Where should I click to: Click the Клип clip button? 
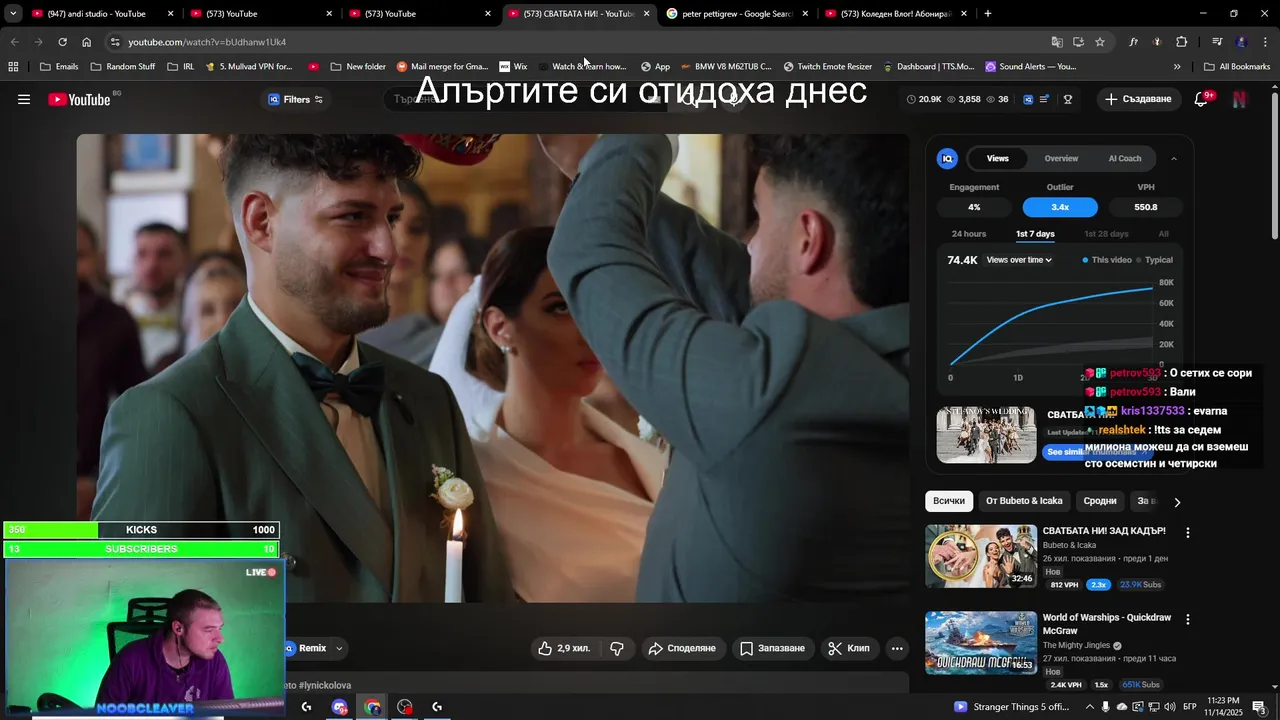(x=849, y=648)
